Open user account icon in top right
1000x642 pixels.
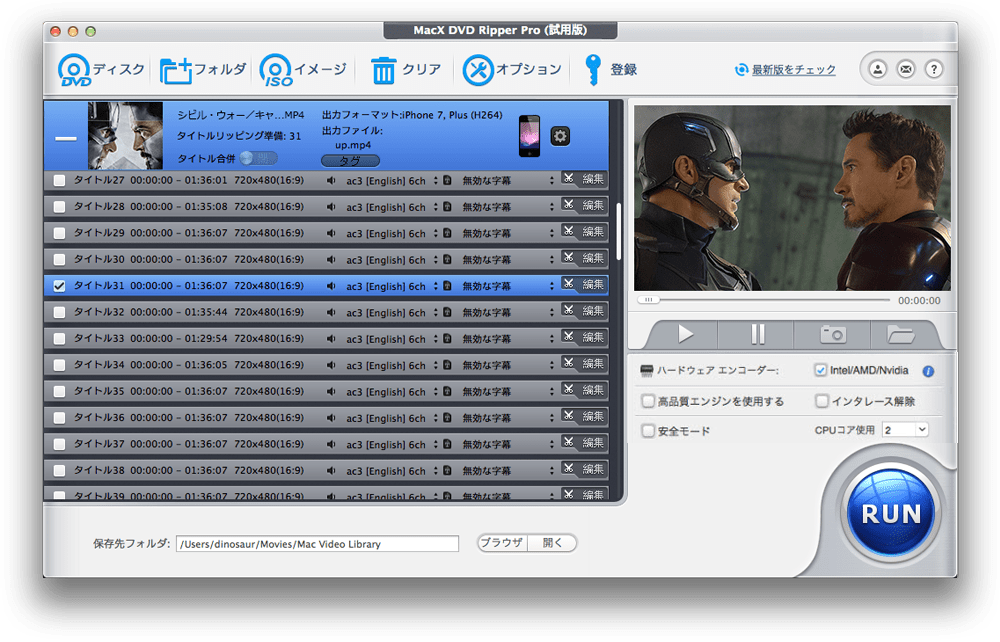tap(878, 69)
